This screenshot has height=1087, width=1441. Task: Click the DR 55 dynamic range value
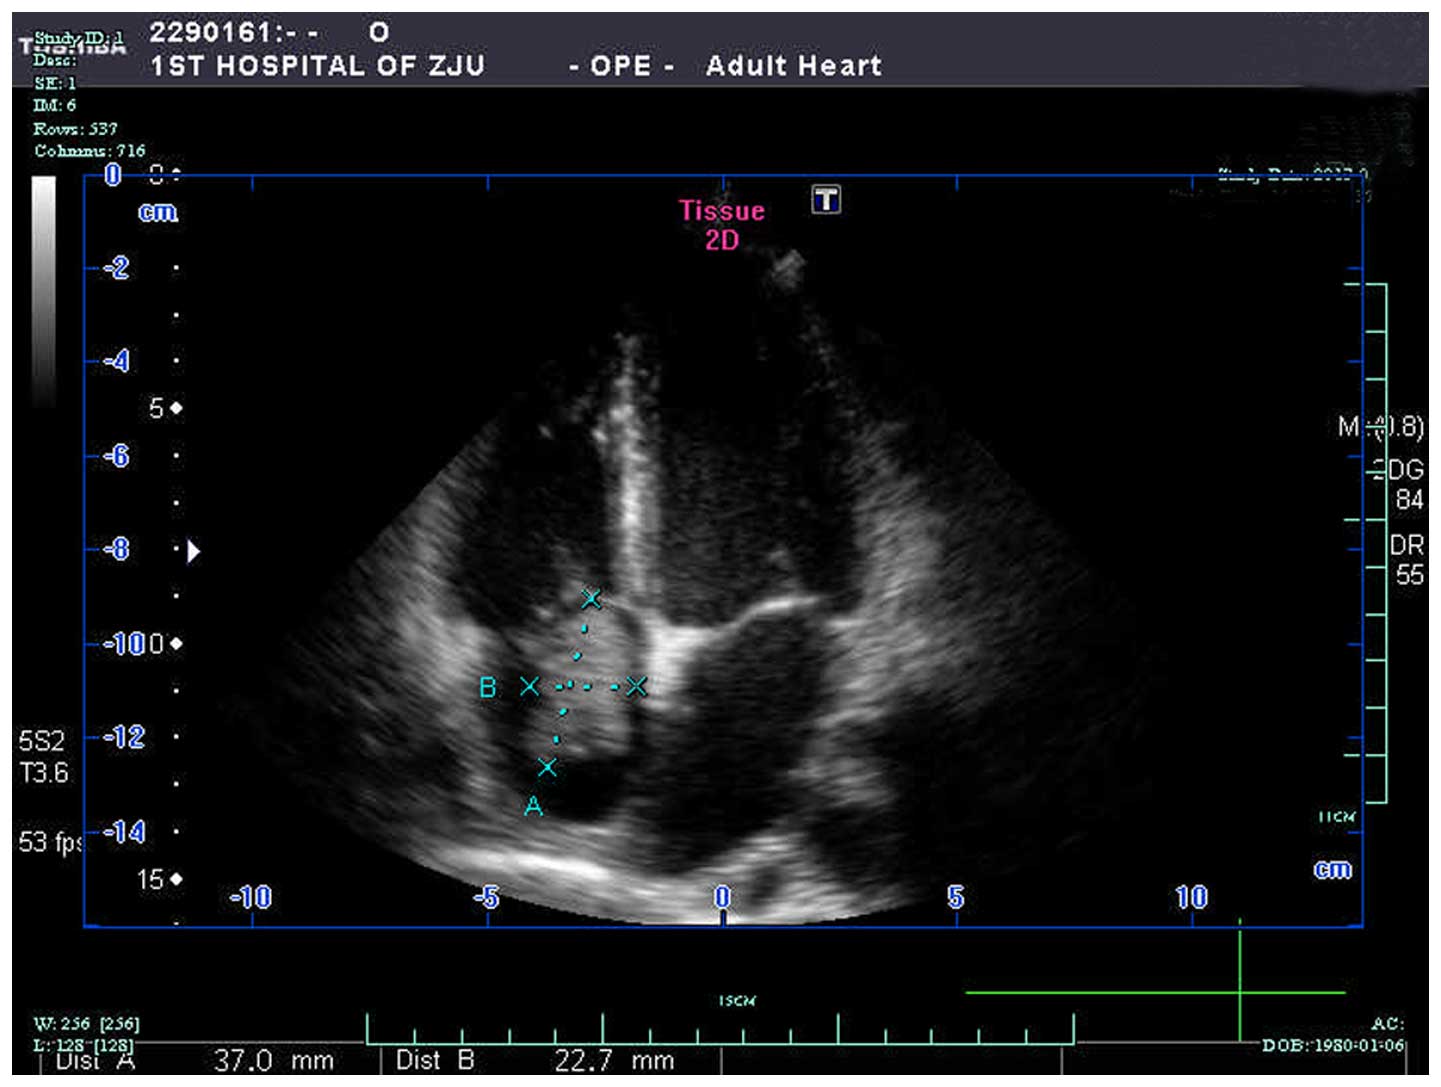pos(1407,560)
